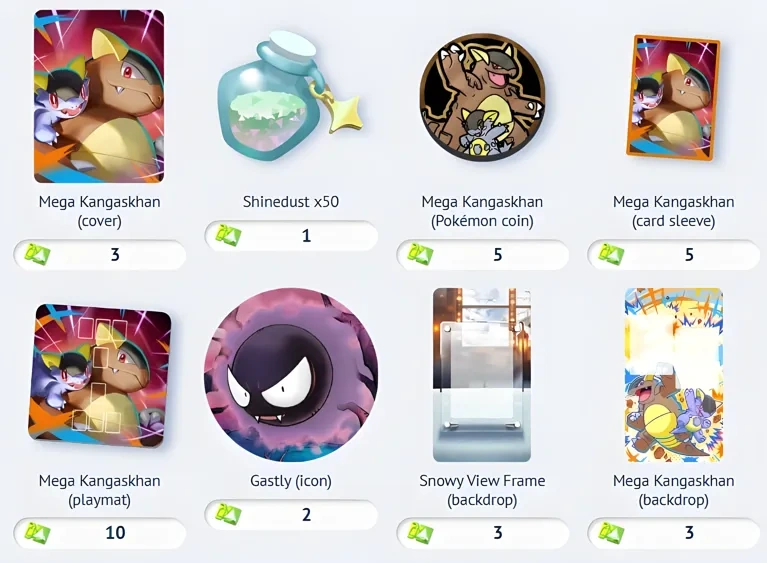Image resolution: width=767 pixels, height=563 pixels.
Task: Choose the Mega Kangaskhan Pokémon coin
Action: 482,98
